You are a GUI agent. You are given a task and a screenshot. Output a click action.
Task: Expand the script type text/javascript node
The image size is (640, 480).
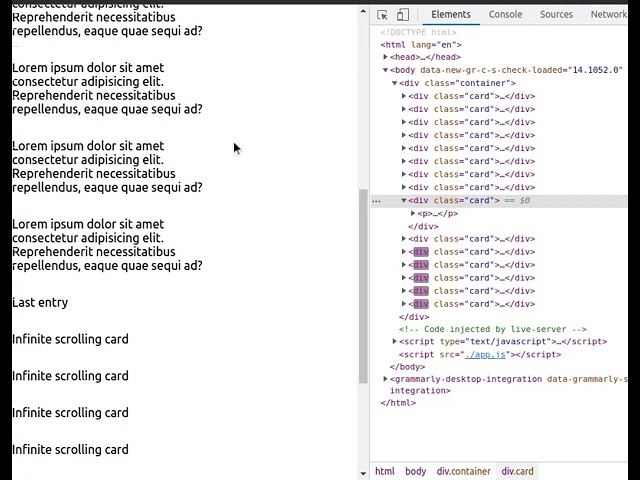(x=395, y=341)
